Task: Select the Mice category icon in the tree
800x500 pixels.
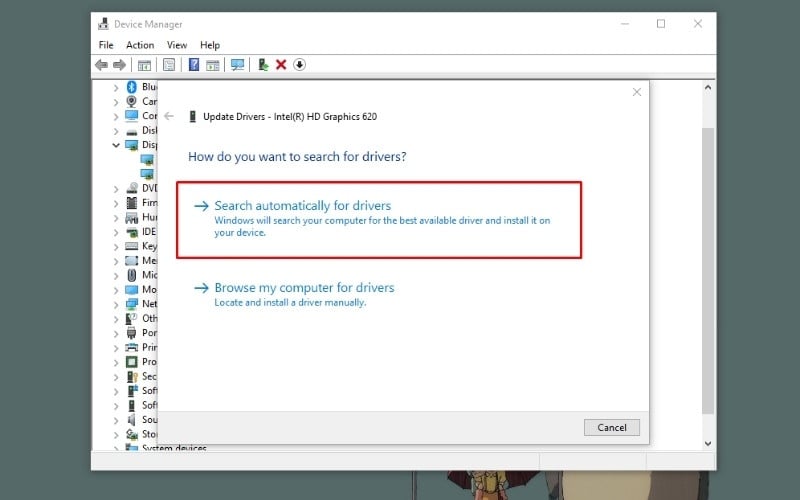Action: pos(132,275)
